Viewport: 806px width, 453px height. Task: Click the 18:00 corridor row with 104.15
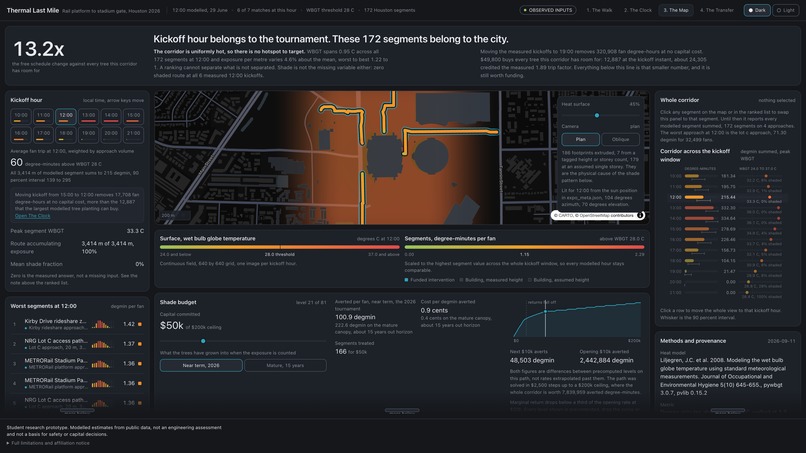pyautogui.click(x=727, y=261)
